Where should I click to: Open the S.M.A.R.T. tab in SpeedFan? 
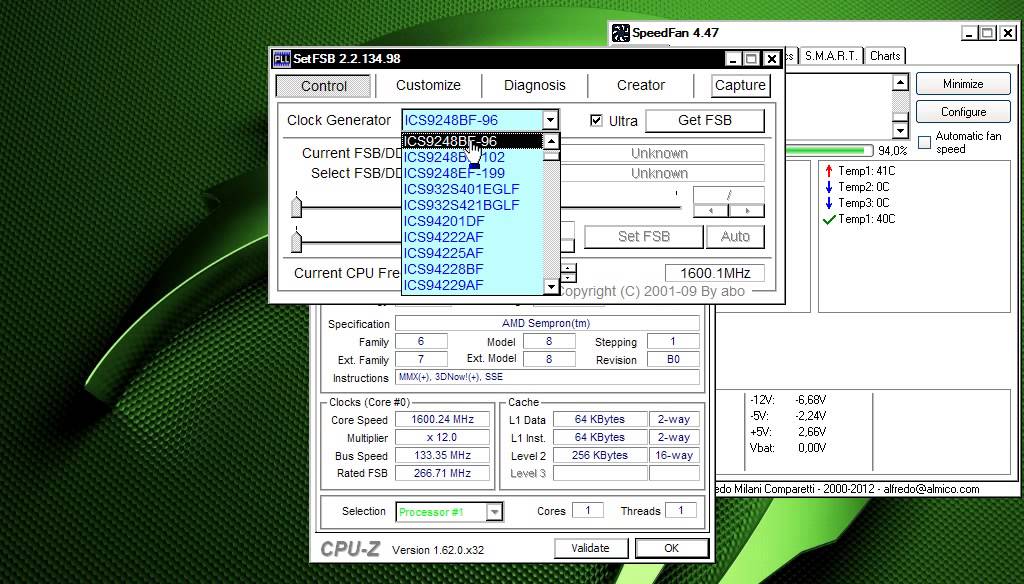click(x=831, y=56)
